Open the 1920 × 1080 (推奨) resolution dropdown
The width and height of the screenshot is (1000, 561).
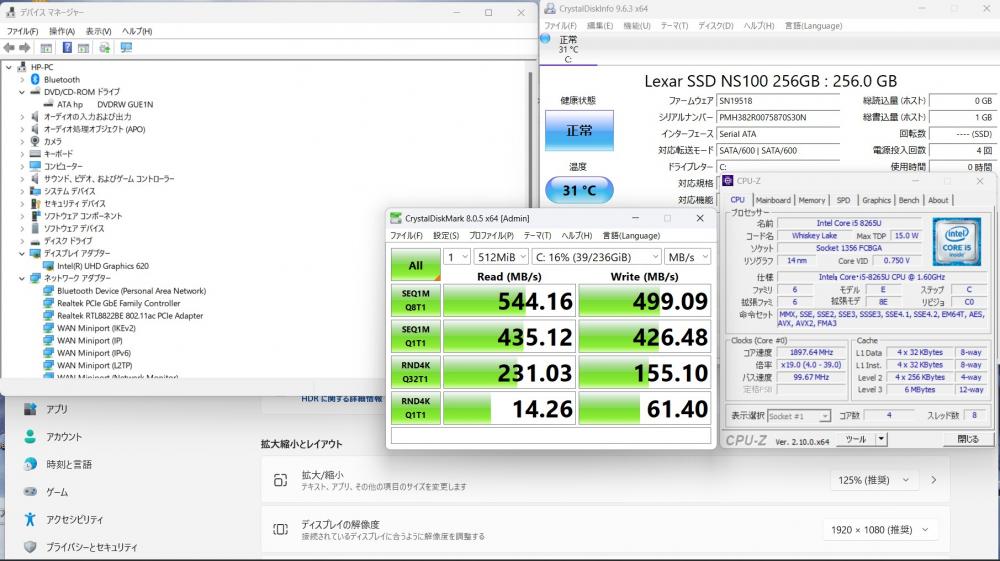(x=879, y=530)
